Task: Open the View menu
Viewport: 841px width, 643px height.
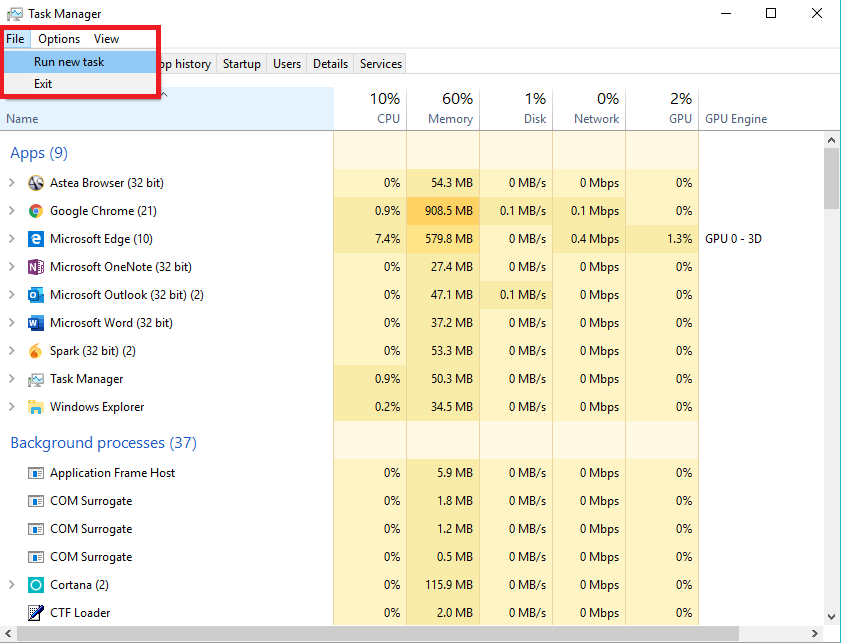Action: [106, 39]
